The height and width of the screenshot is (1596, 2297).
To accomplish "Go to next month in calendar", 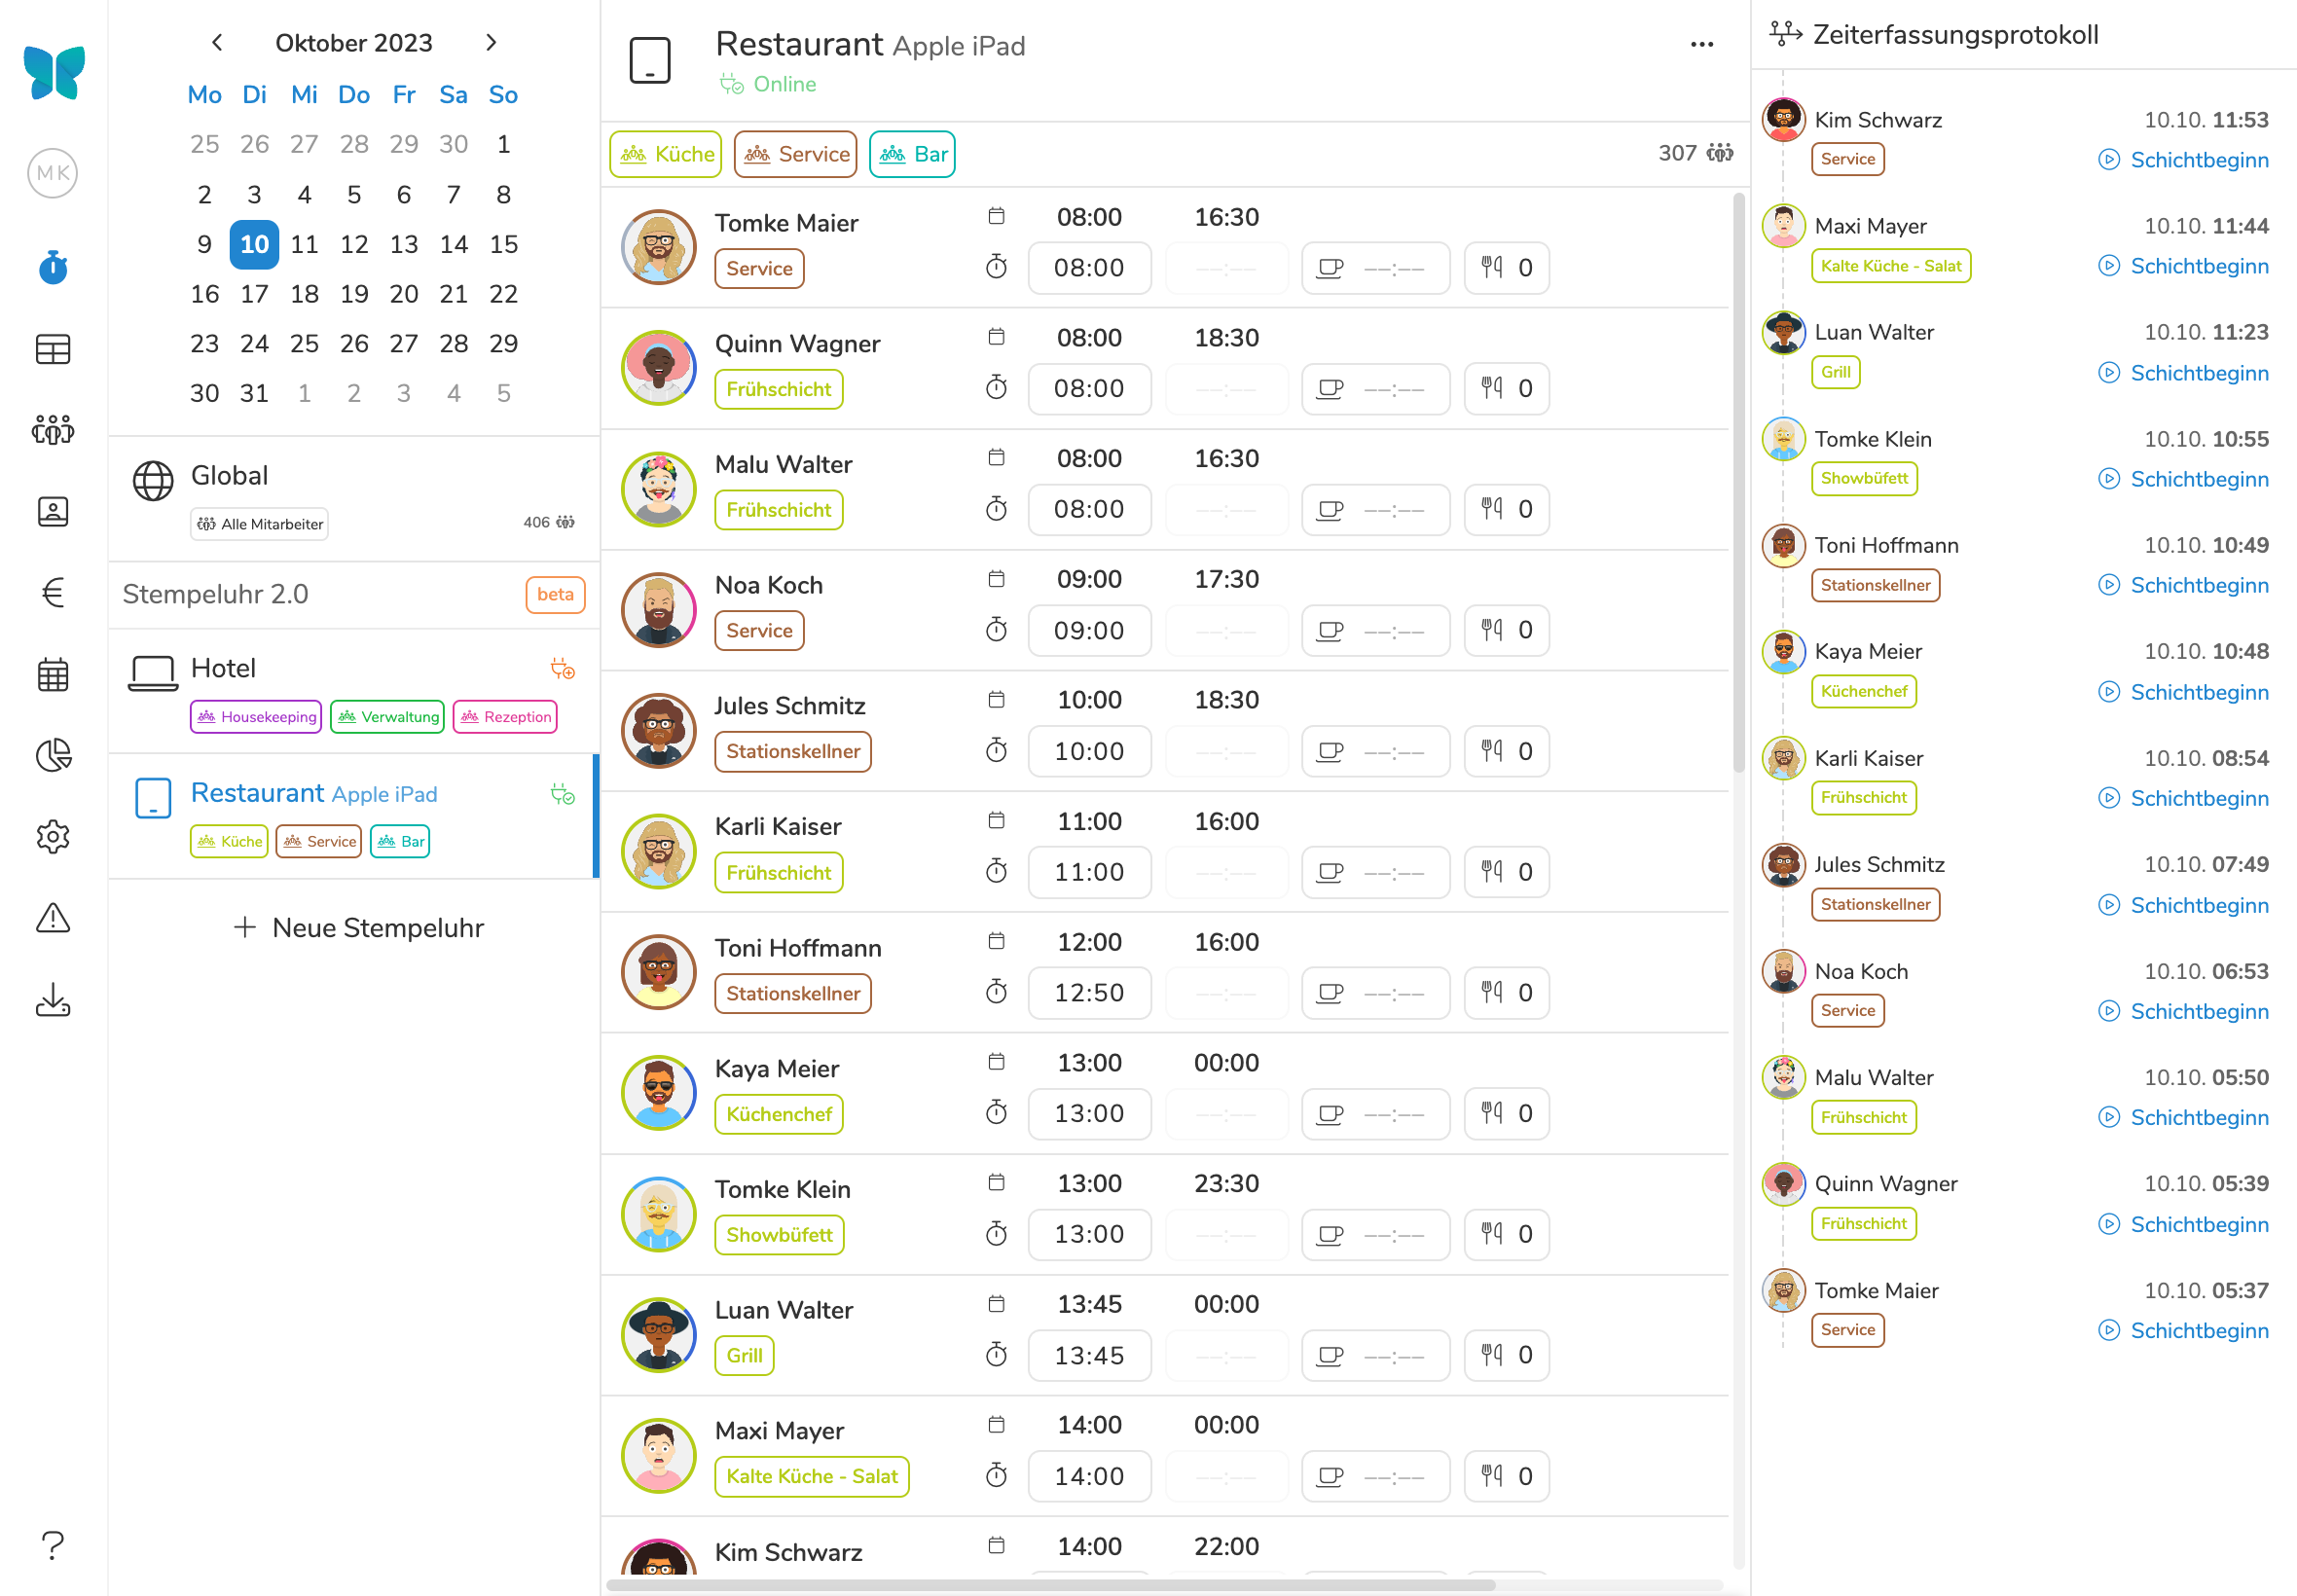I will [x=491, y=42].
